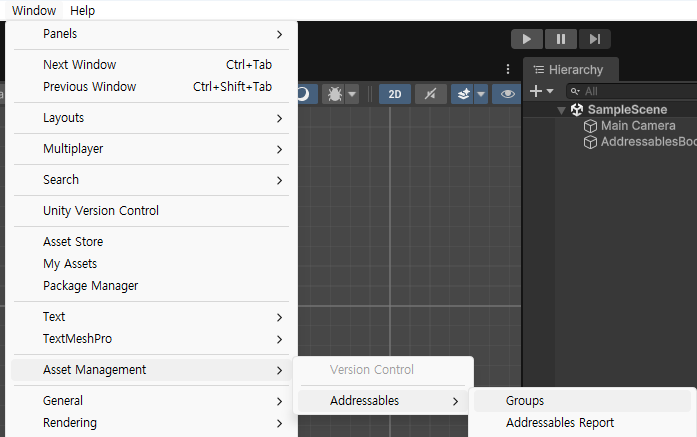
Task: Select Main Camera in Hierarchy
Action: (x=638, y=126)
